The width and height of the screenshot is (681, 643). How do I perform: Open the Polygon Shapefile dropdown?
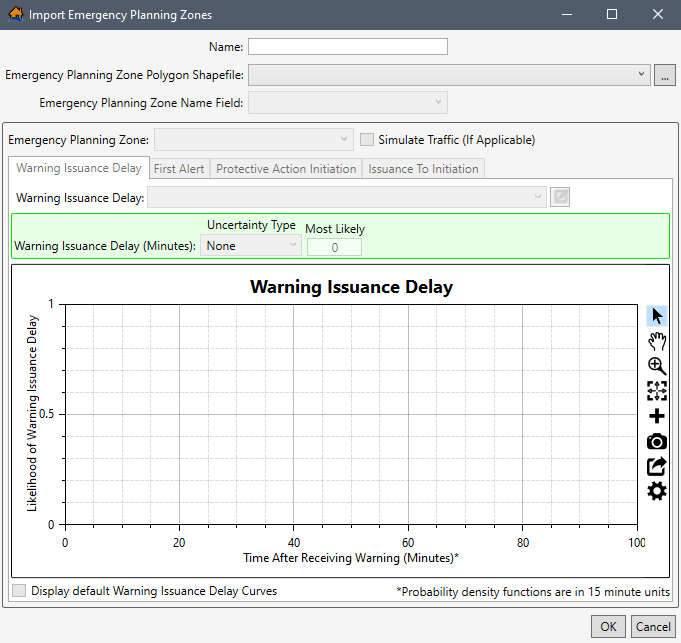449,75
